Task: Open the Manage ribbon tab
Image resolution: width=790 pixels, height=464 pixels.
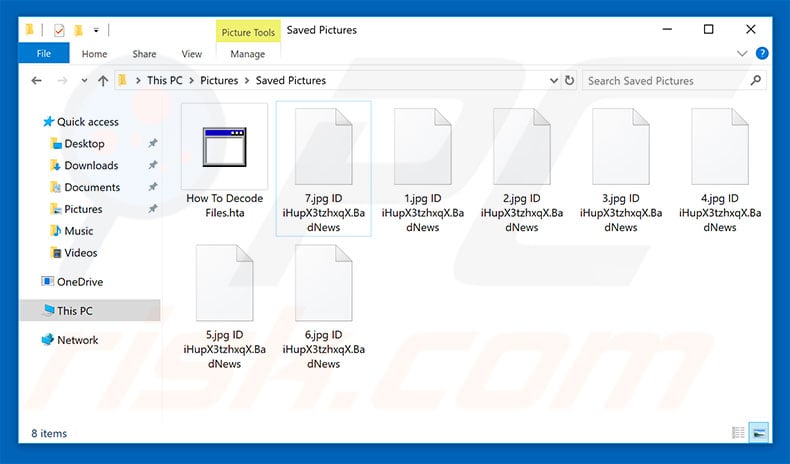Action: pos(247,54)
